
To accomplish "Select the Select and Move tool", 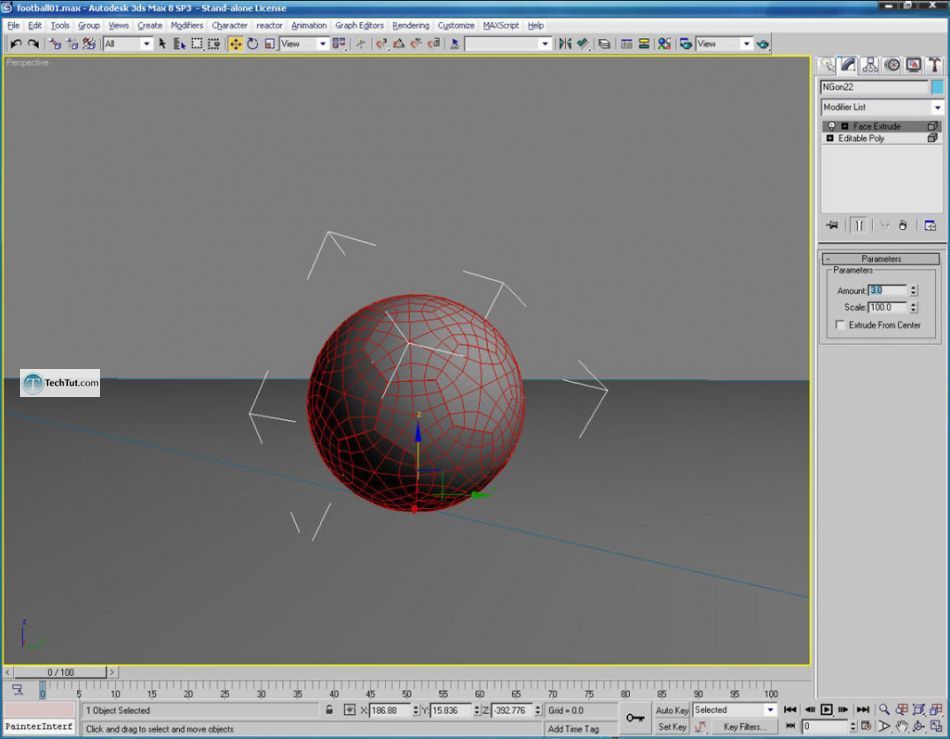I will pyautogui.click(x=236, y=44).
